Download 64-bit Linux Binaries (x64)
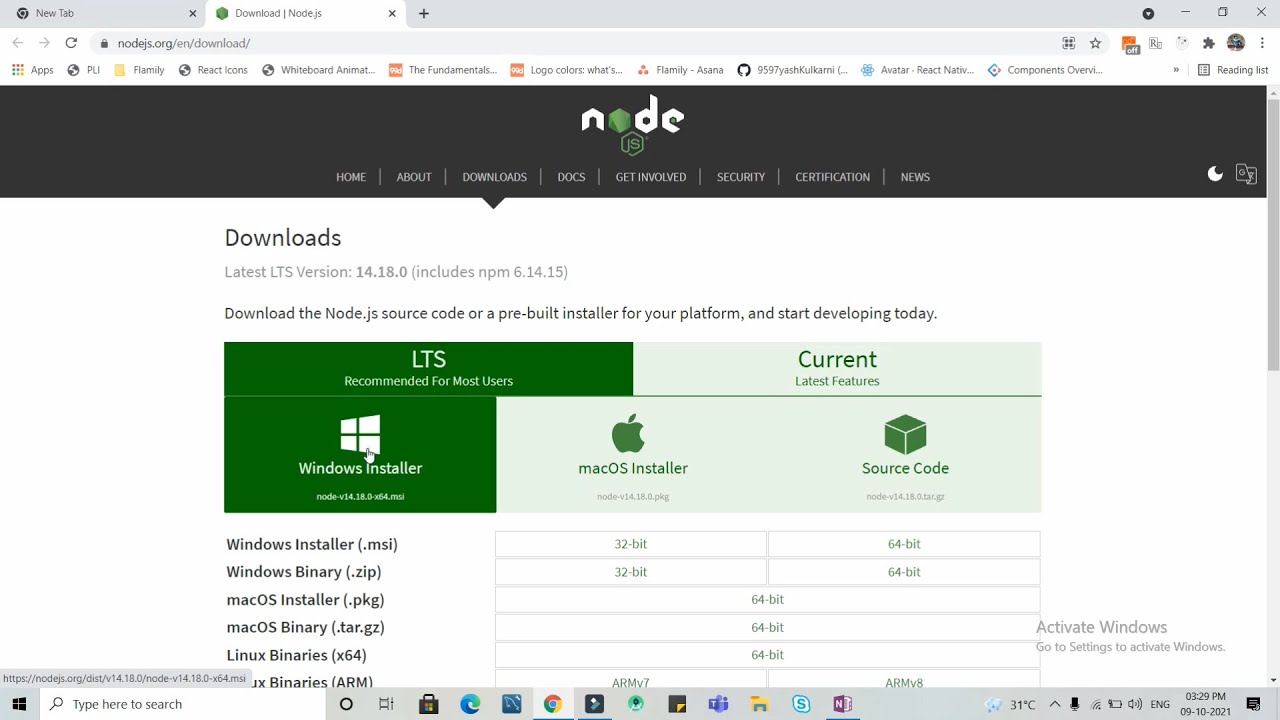The width and height of the screenshot is (1280, 720). [x=767, y=655]
